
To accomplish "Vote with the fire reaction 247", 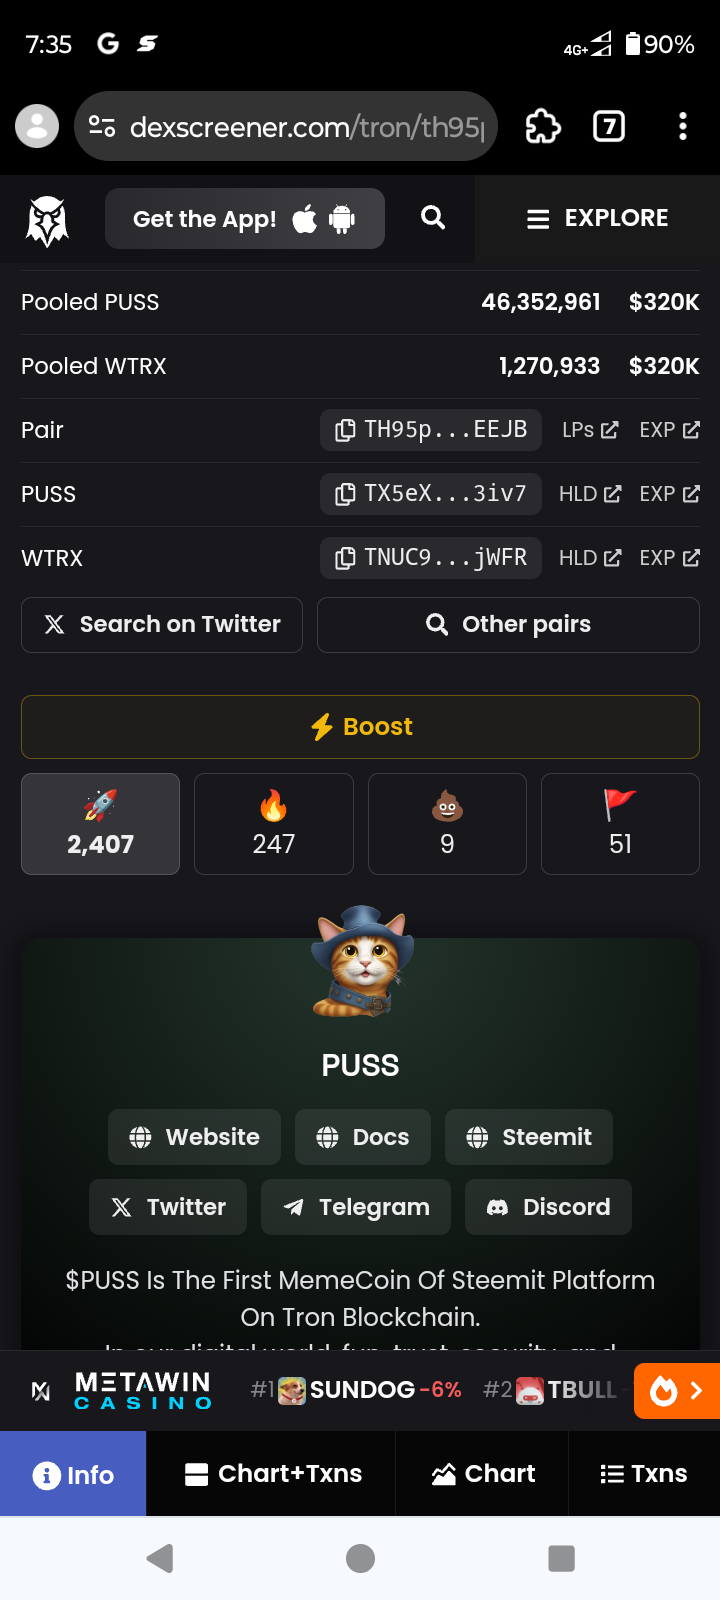I will tap(274, 824).
